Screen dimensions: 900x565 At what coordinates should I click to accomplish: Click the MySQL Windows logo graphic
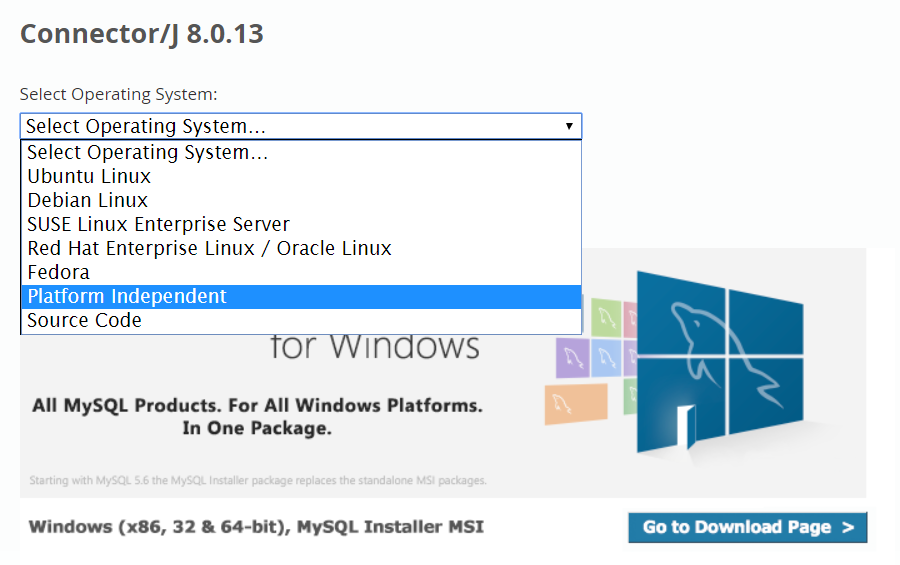click(720, 363)
